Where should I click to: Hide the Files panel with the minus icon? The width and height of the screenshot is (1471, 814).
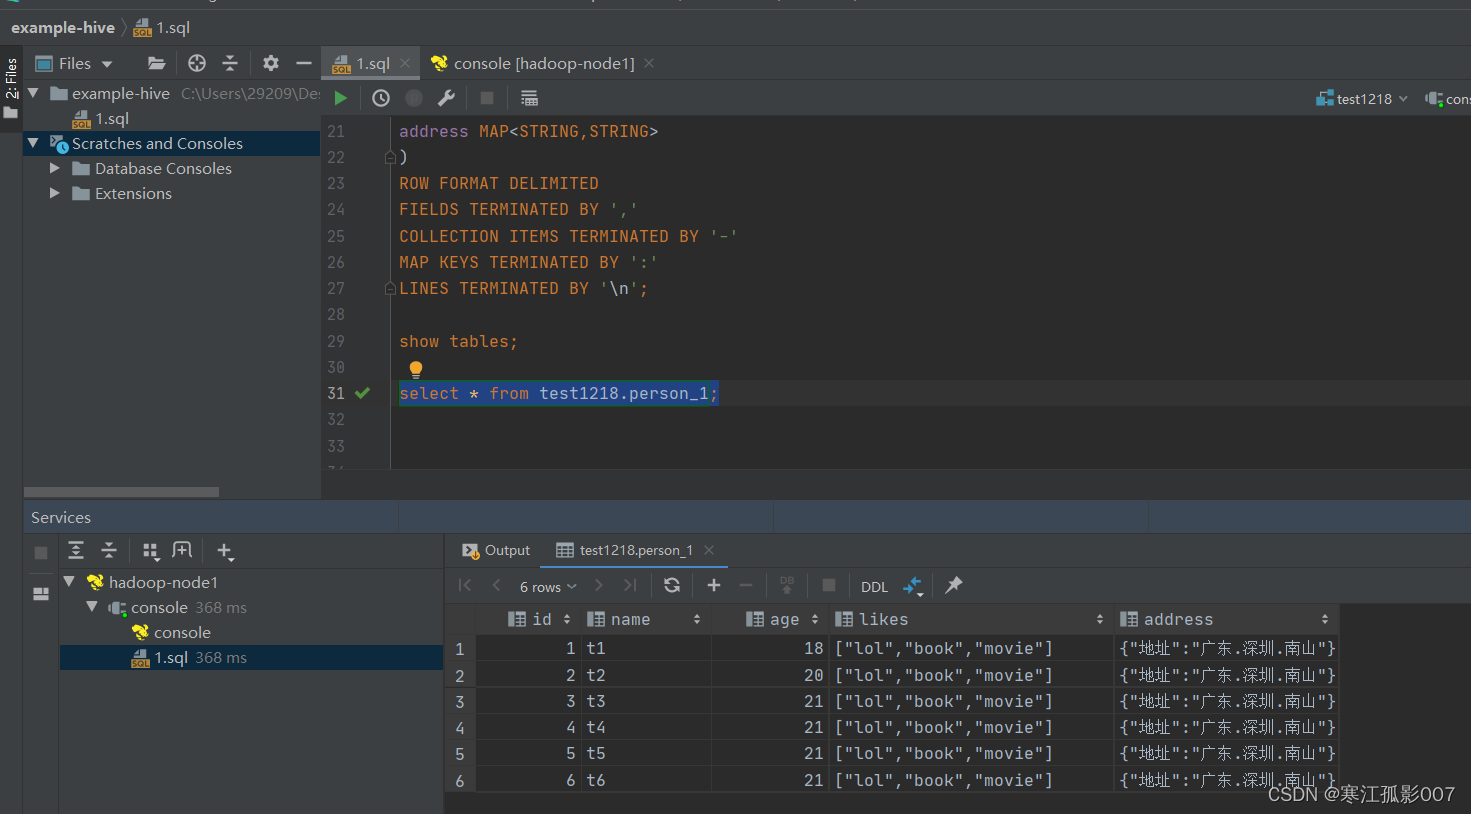[304, 63]
